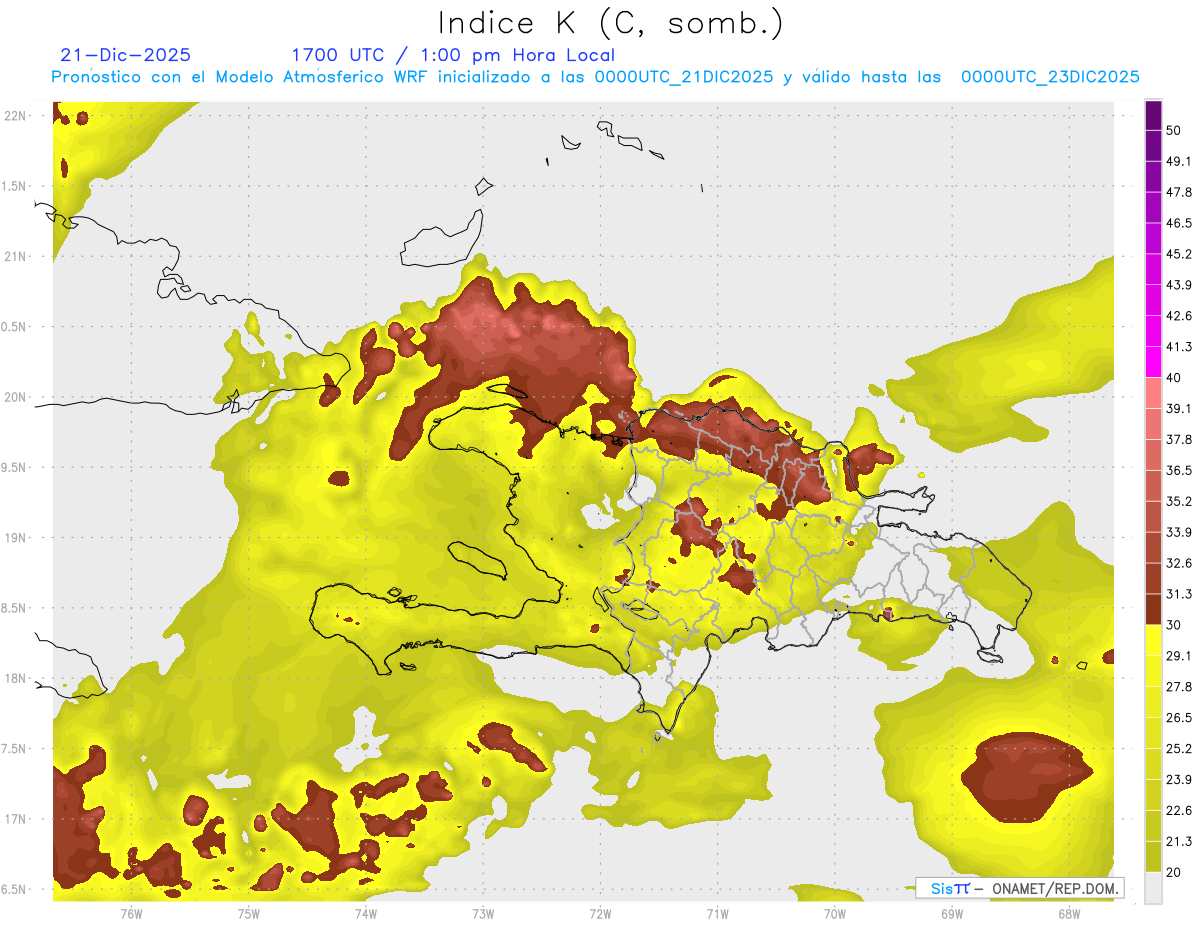Click the colorbar label '35.2'

pos(1179,501)
